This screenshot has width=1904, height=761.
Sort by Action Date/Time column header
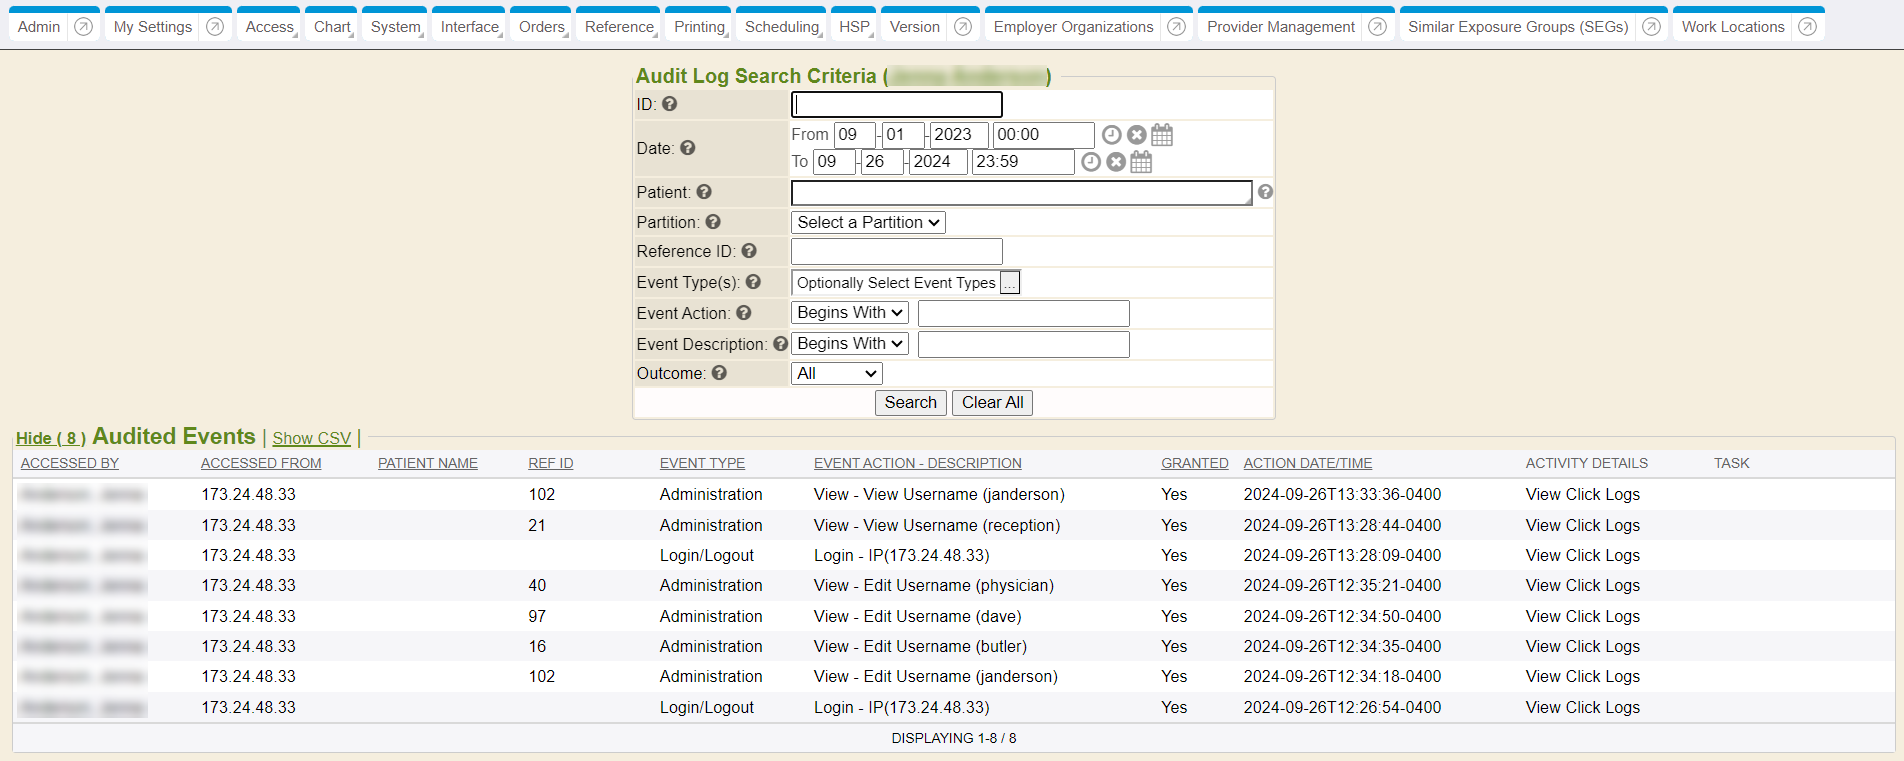1307,464
